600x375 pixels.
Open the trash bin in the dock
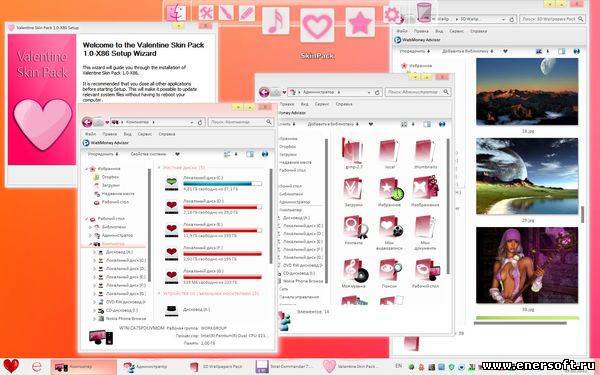coord(424,12)
